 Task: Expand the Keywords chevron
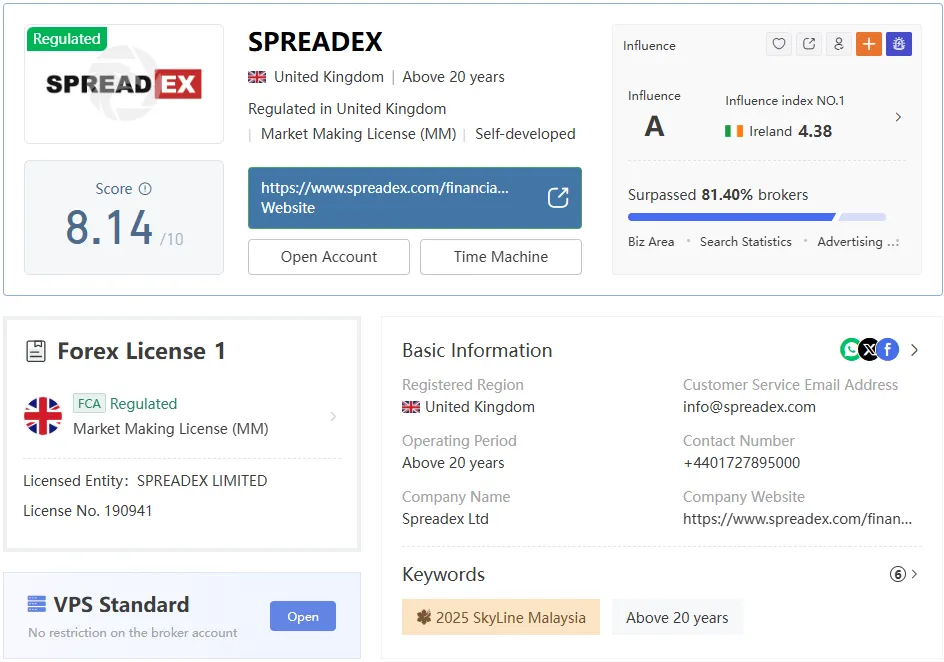(914, 574)
